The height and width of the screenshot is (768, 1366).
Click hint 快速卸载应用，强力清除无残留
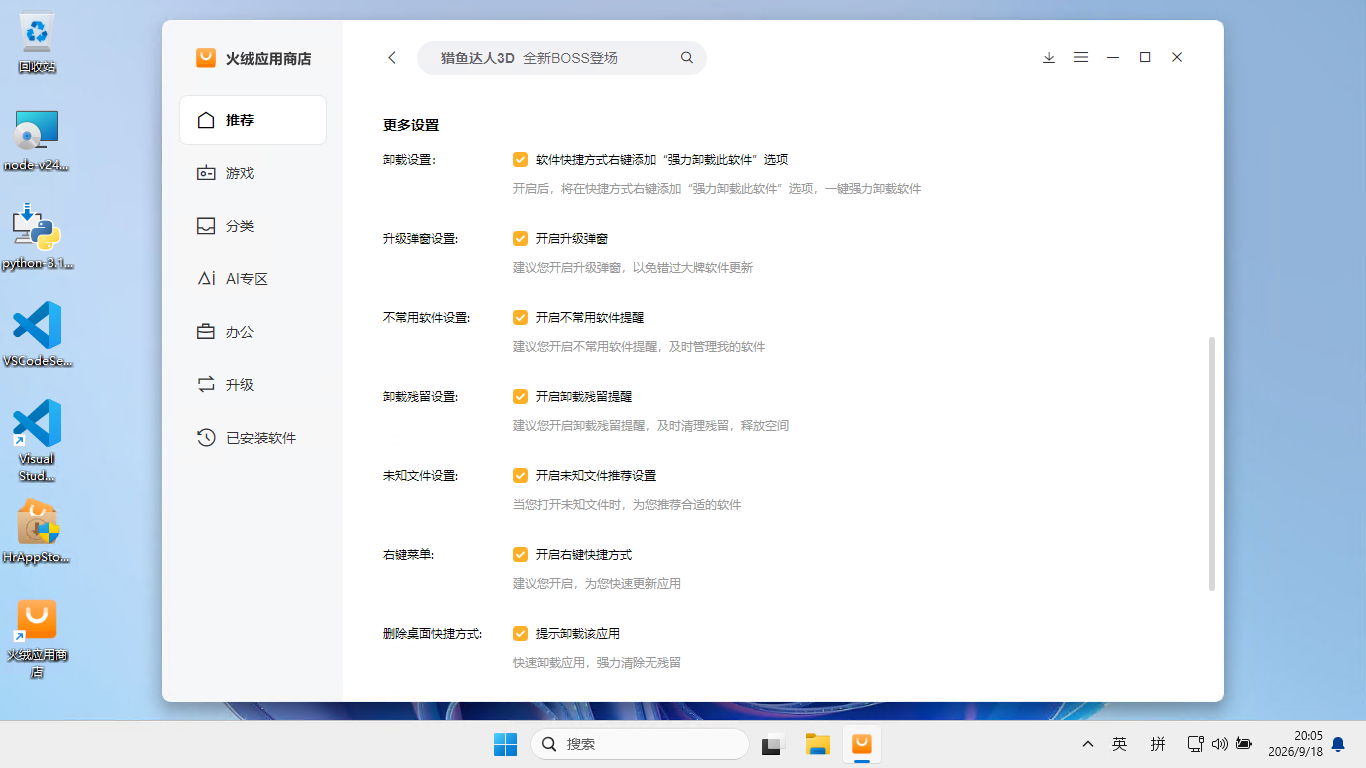coord(597,663)
